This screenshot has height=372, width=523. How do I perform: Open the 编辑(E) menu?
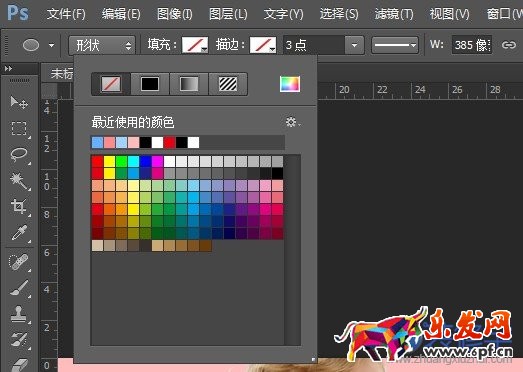121,14
